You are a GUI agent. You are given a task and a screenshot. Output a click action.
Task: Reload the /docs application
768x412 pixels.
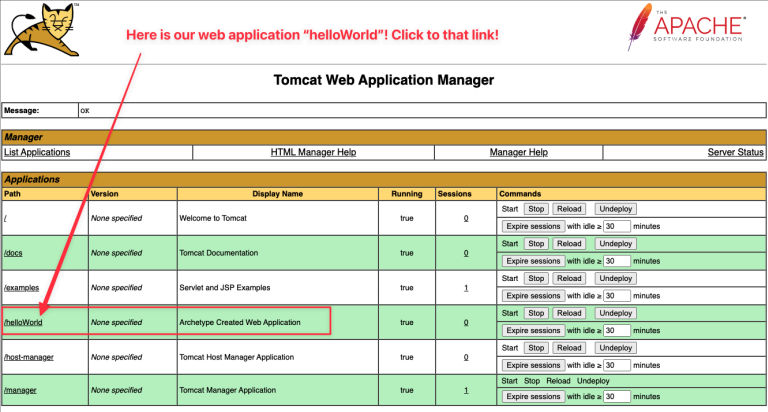pos(569,243)
